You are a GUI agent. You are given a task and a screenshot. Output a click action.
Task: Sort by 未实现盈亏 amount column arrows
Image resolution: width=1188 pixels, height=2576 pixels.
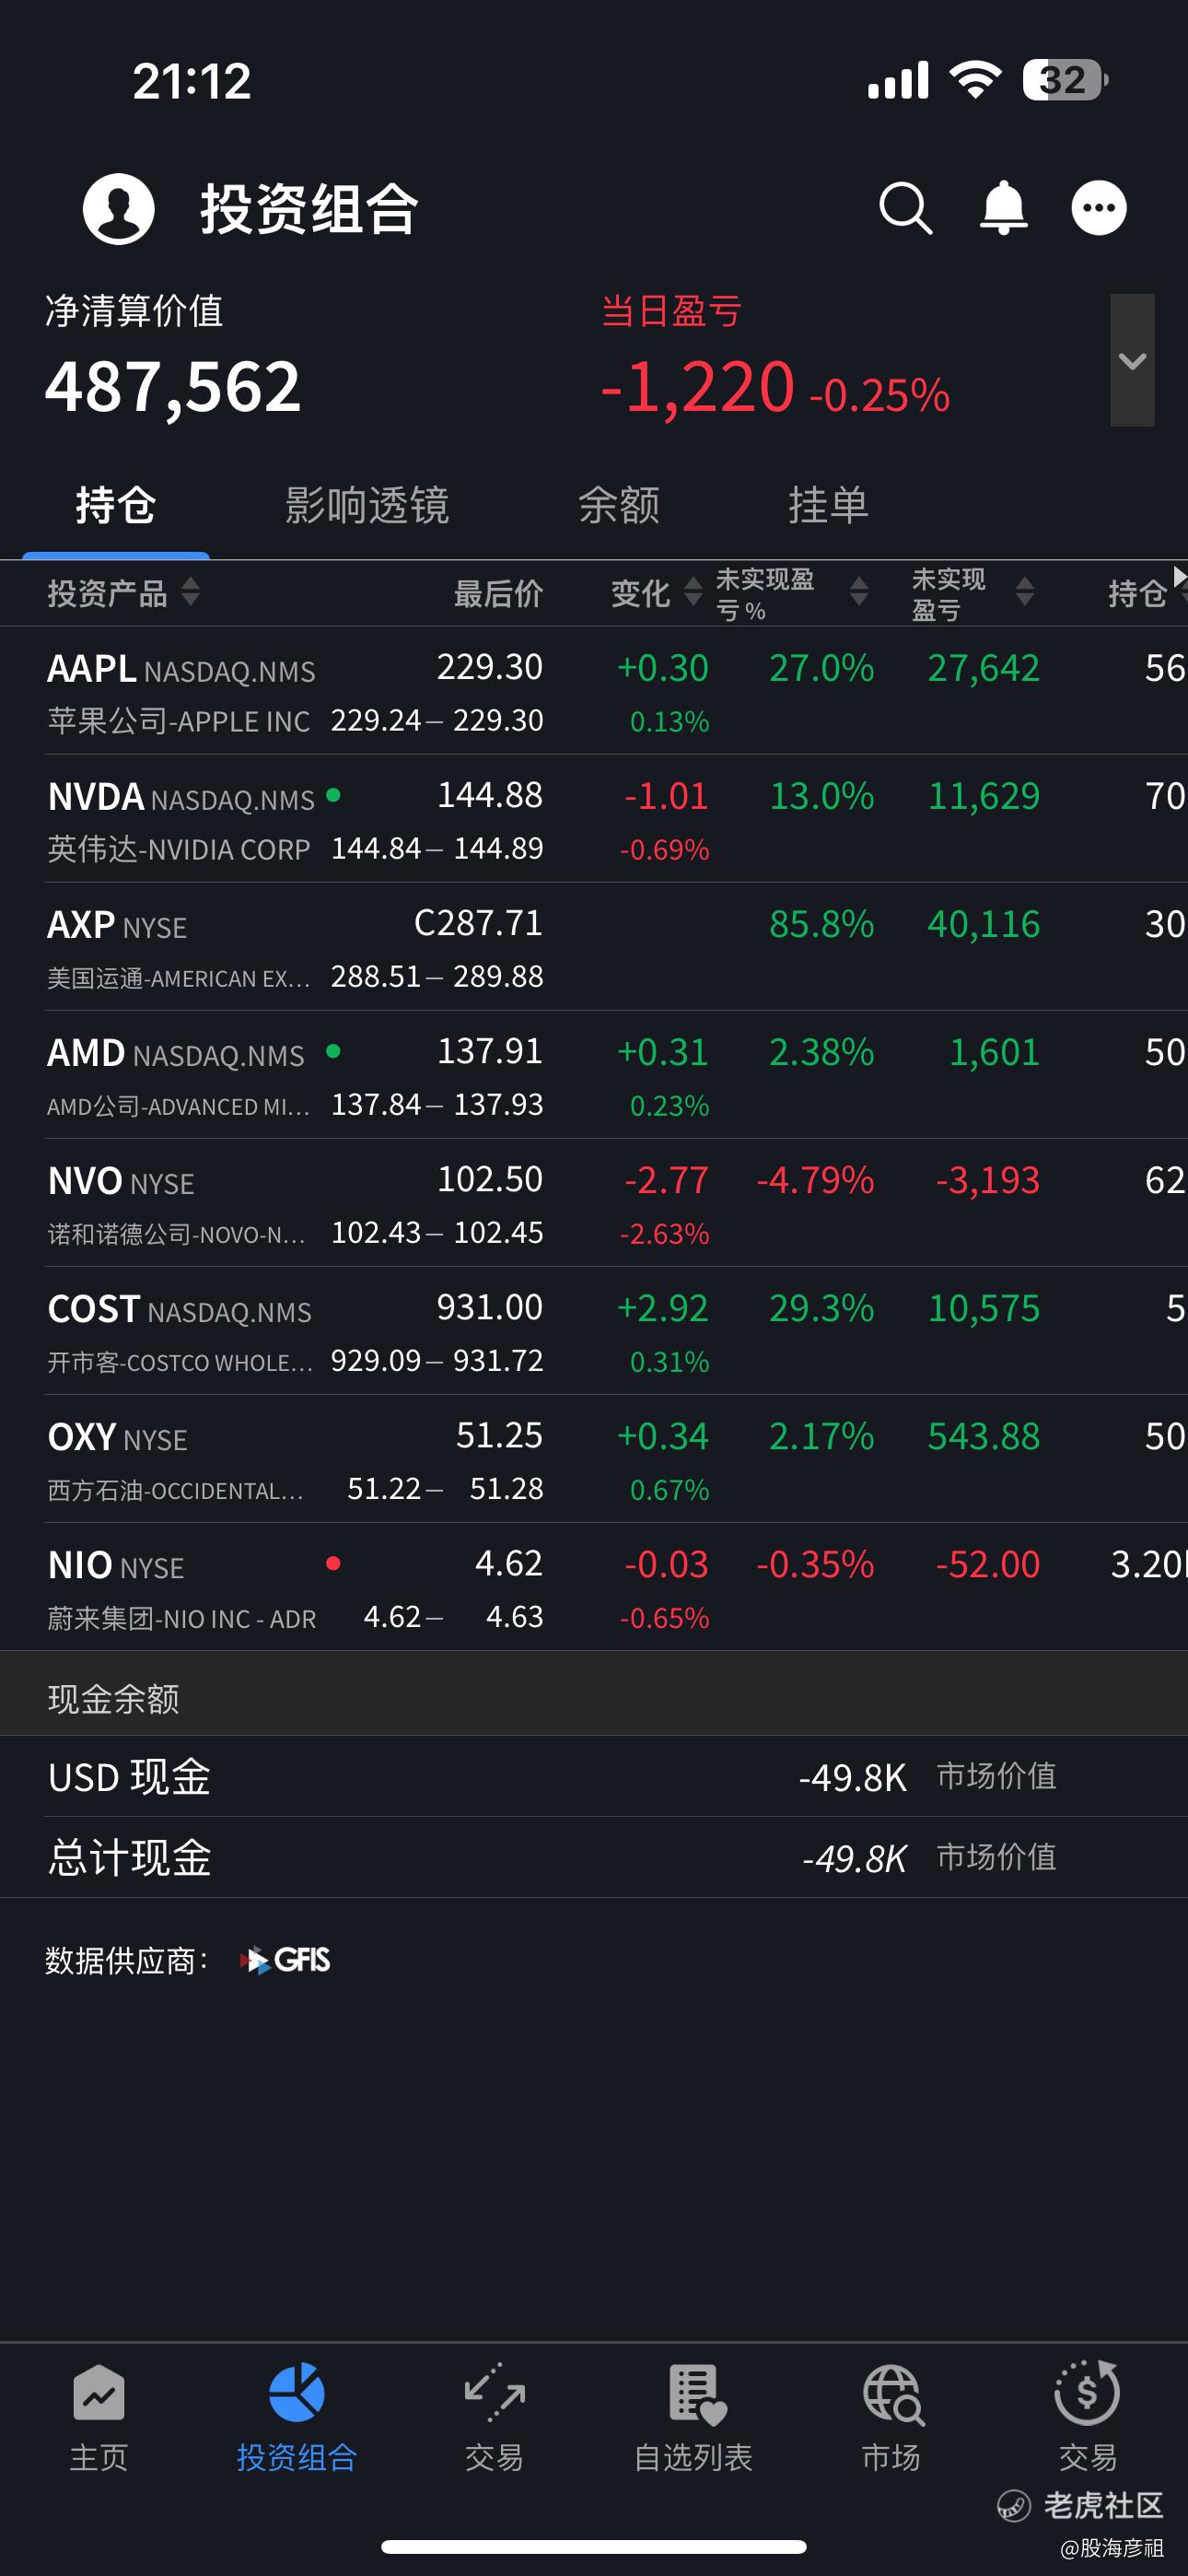pyautogui.click(x=1025, y=592)
